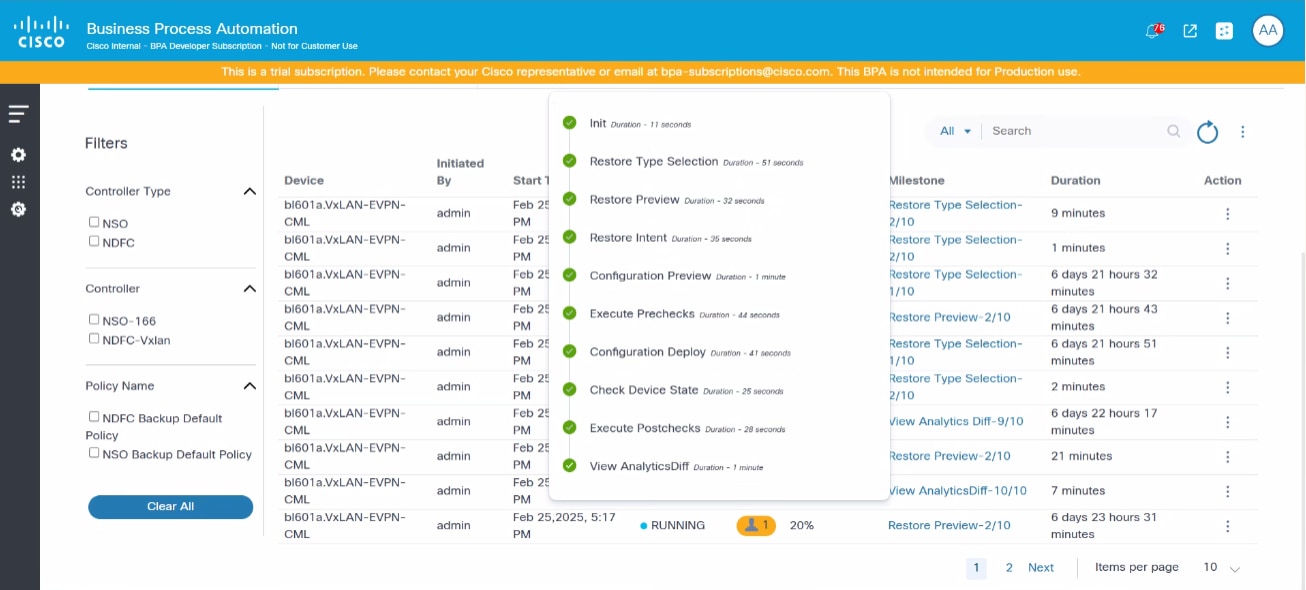The height and width of the screenshot is (590, 1306).
Task: Open action menu for the 9 minutes row
Action: click(1227, 213)
